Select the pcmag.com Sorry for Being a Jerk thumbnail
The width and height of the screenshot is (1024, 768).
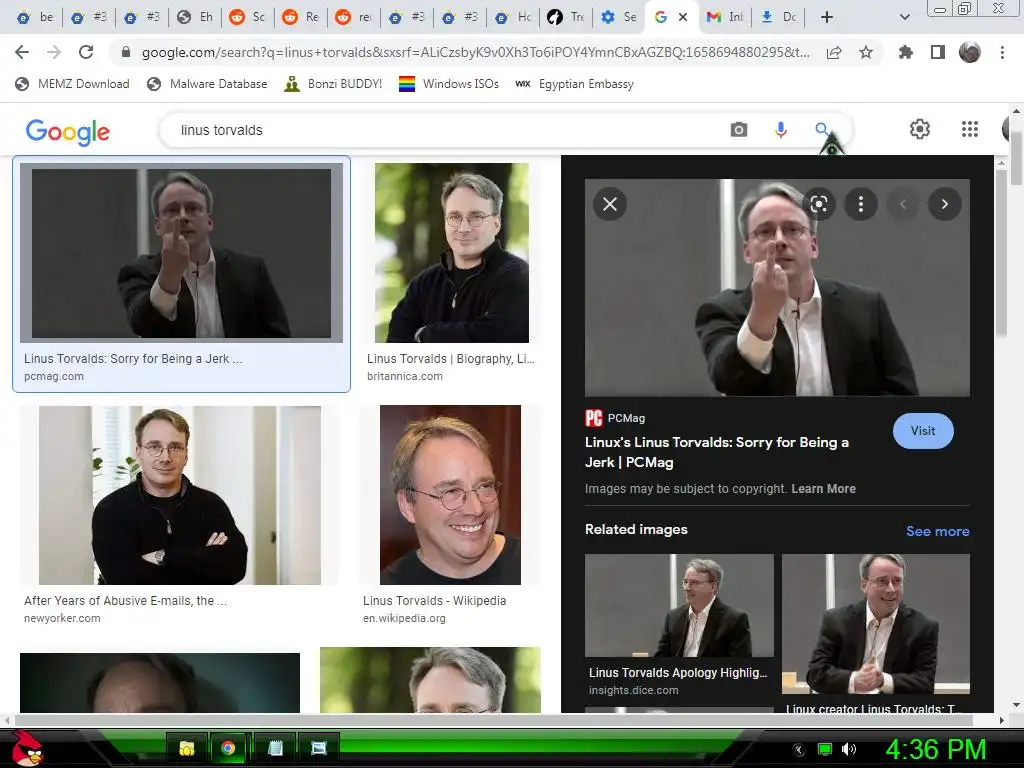(x=182, y=253)
